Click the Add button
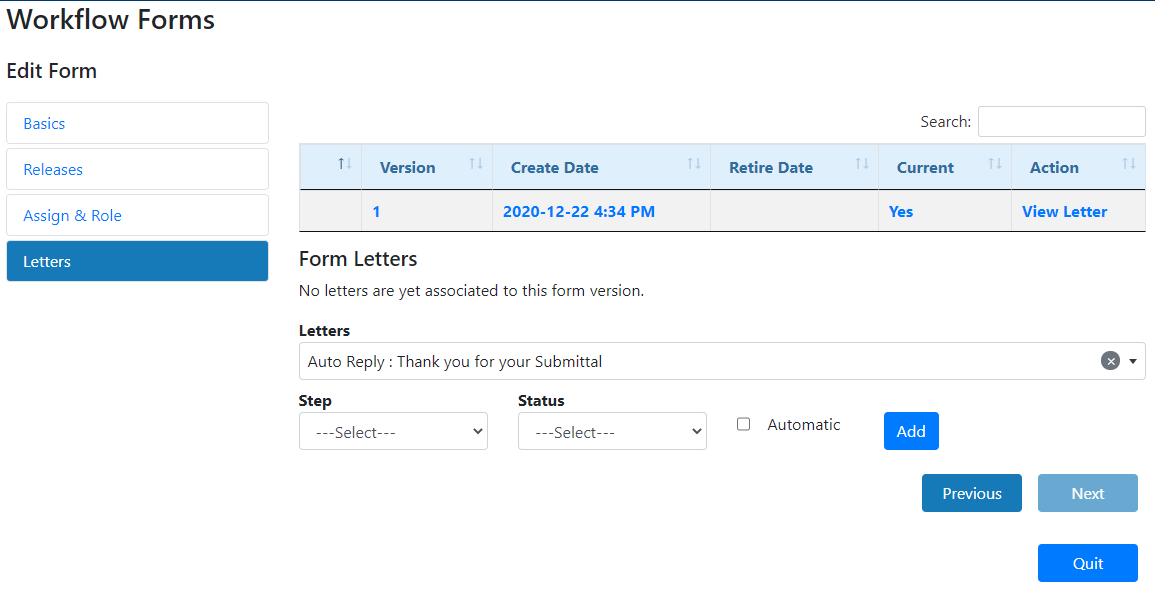This screenshot has width=1155, height=602. 911,431
